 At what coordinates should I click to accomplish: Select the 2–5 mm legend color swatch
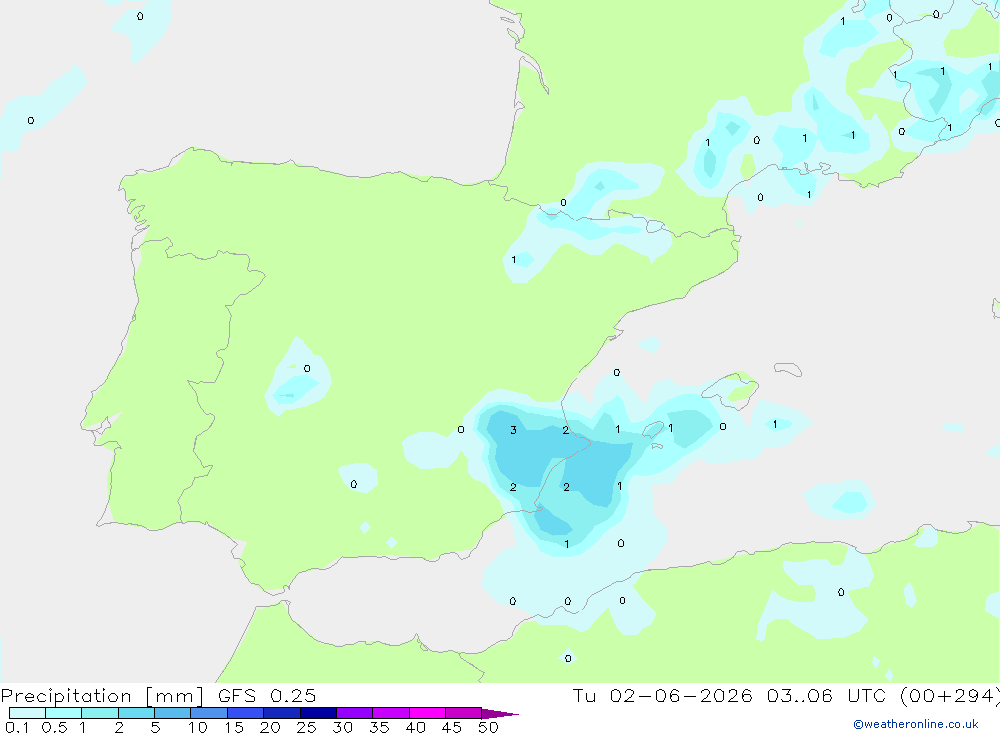(136, 713)
